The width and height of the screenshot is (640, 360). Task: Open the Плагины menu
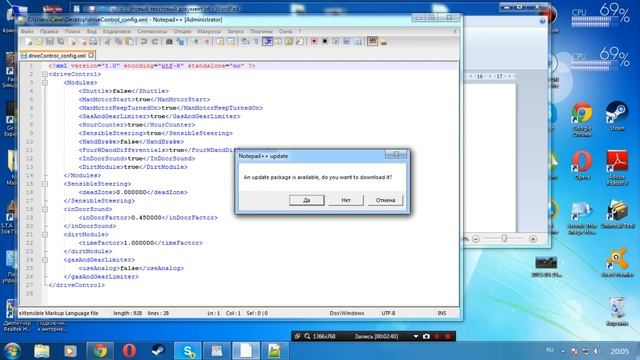coord(261,31)
